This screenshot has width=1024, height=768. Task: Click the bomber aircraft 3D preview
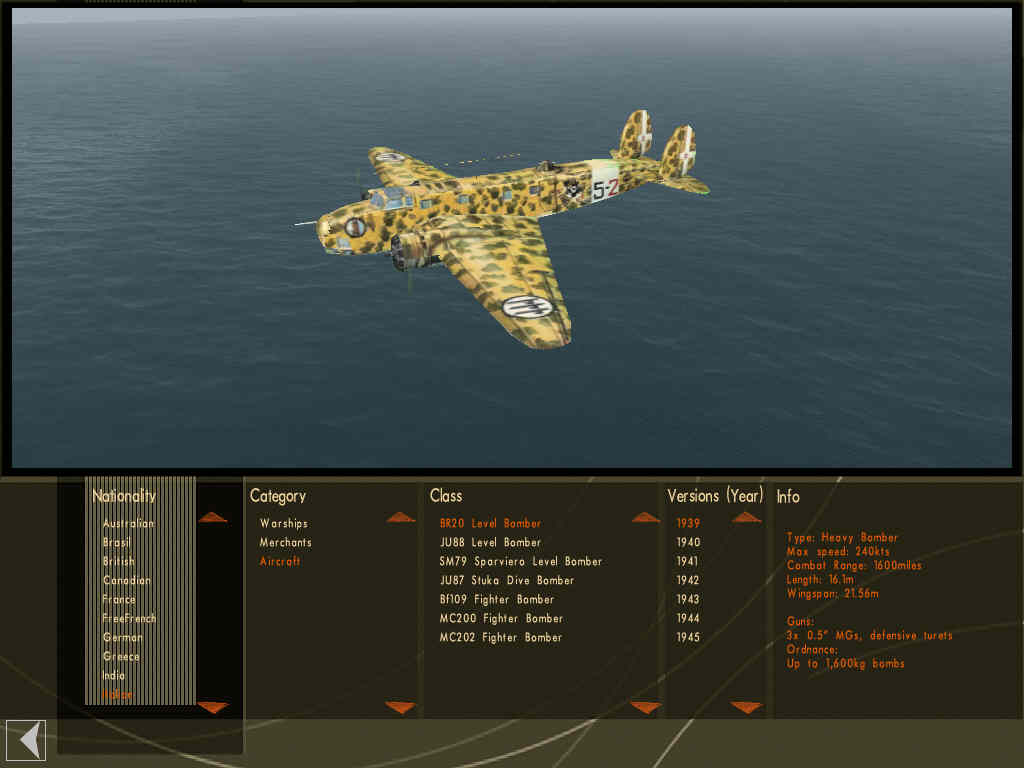[512, 238]
